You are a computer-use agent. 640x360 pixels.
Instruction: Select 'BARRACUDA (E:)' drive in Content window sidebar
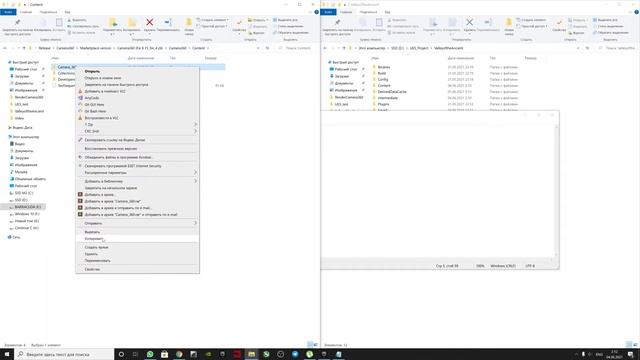point(27,207)
